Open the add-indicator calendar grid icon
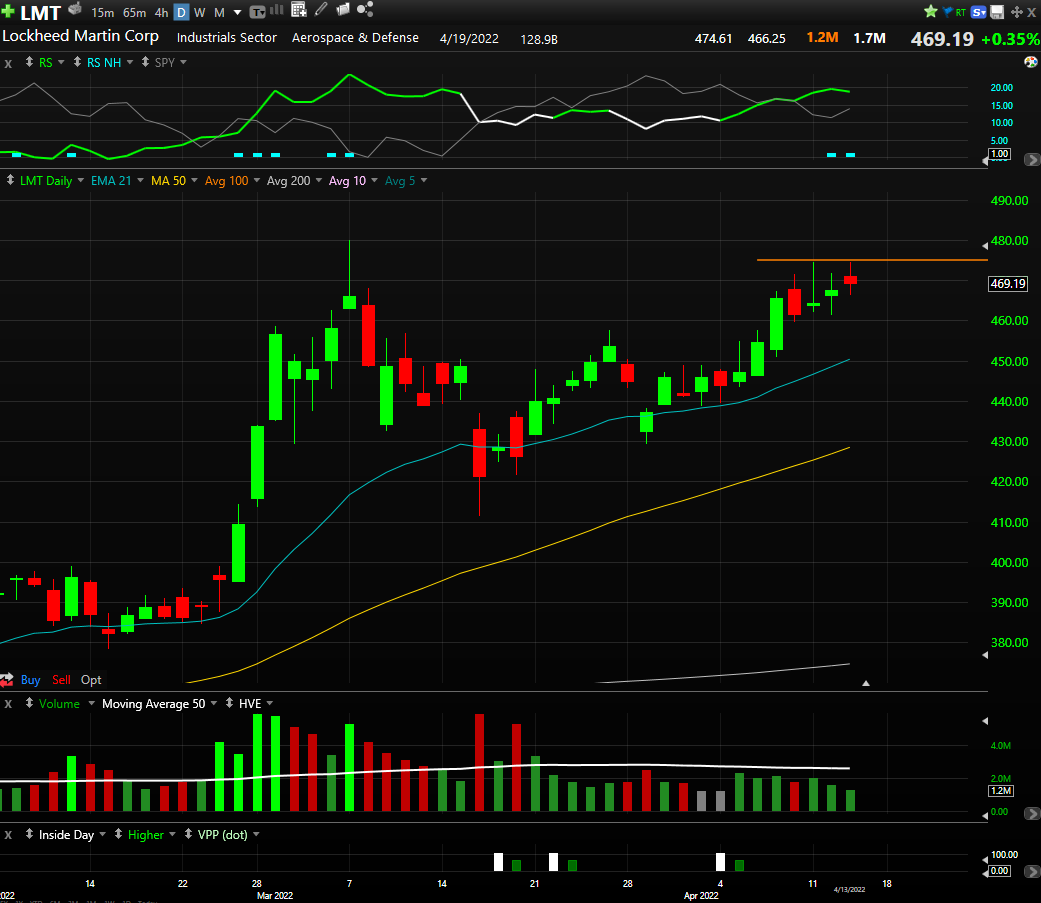 coord(299,9)
